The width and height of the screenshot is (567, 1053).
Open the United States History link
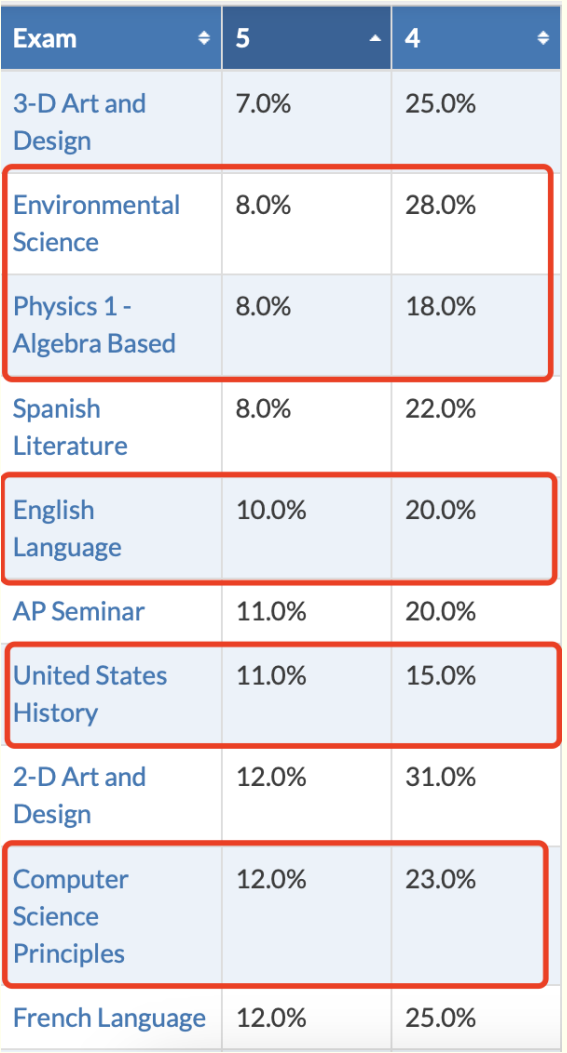pyautogui.click(x=90, y=694)
